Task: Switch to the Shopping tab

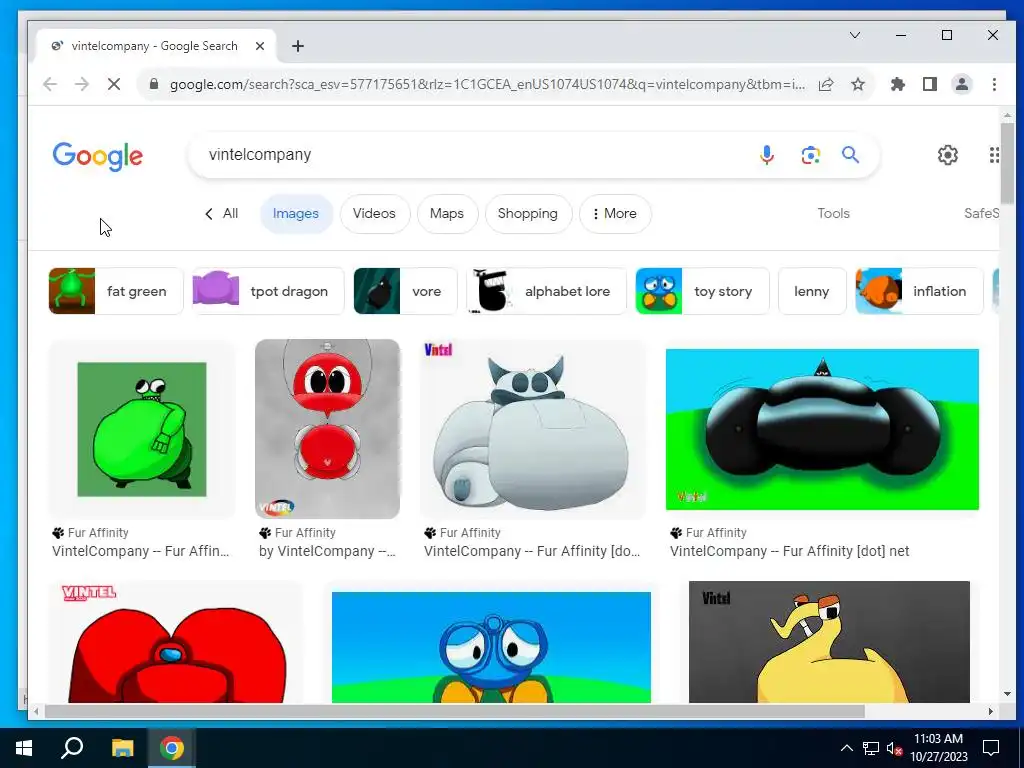Action: (528, 214)
